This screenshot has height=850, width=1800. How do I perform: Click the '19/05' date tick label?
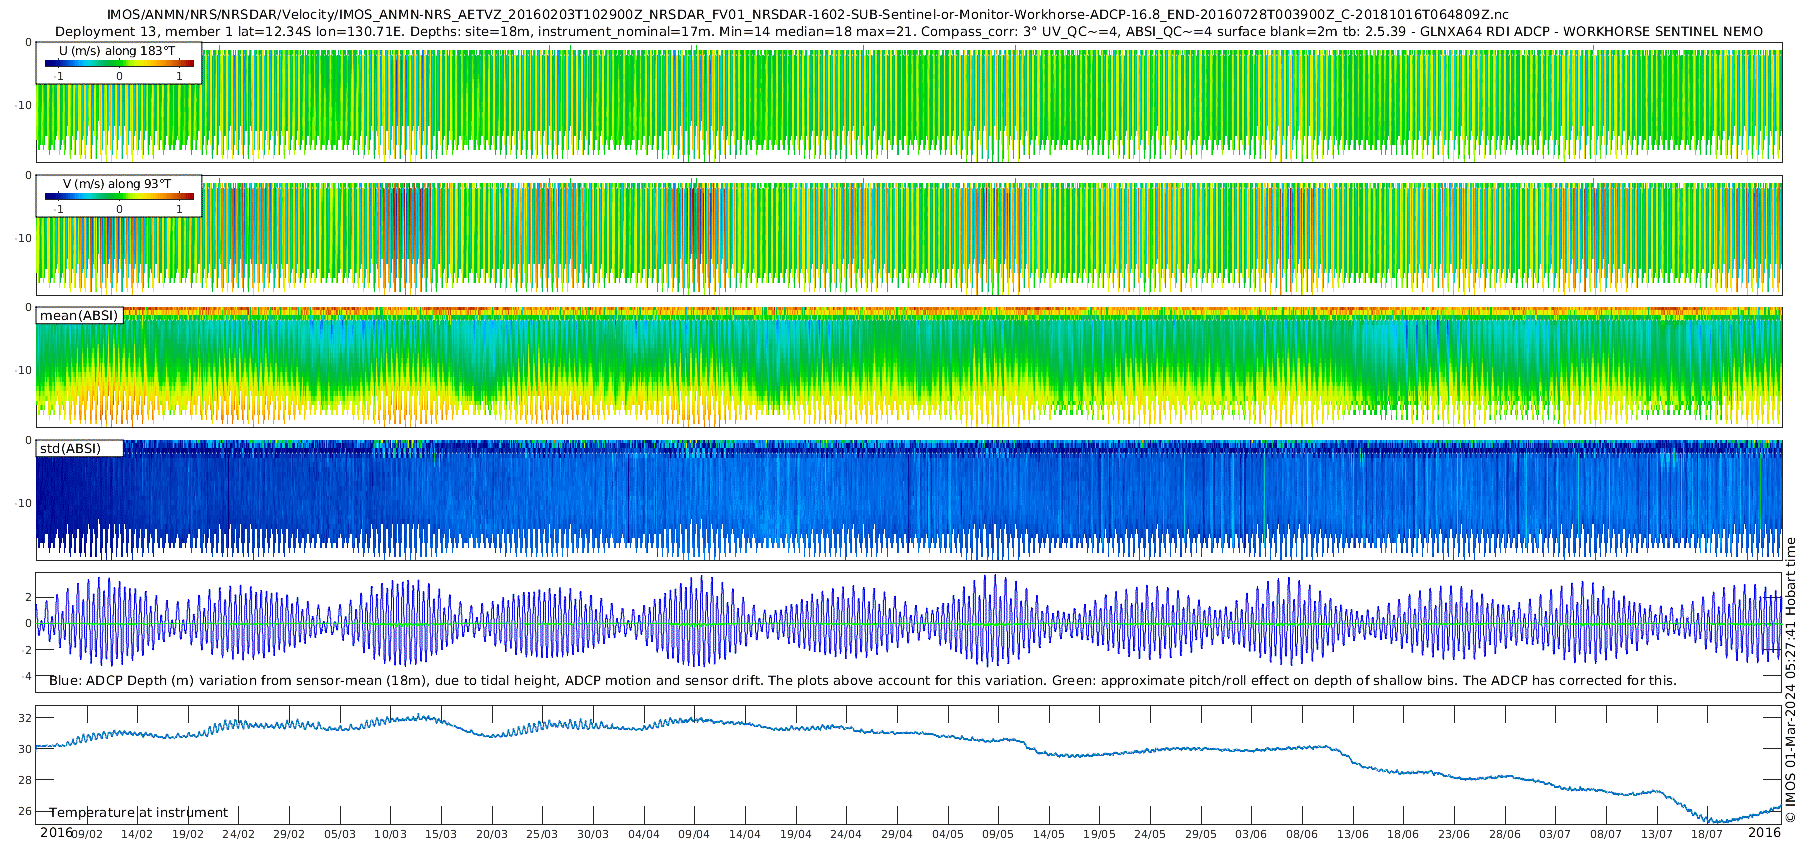pos(1099,835)
